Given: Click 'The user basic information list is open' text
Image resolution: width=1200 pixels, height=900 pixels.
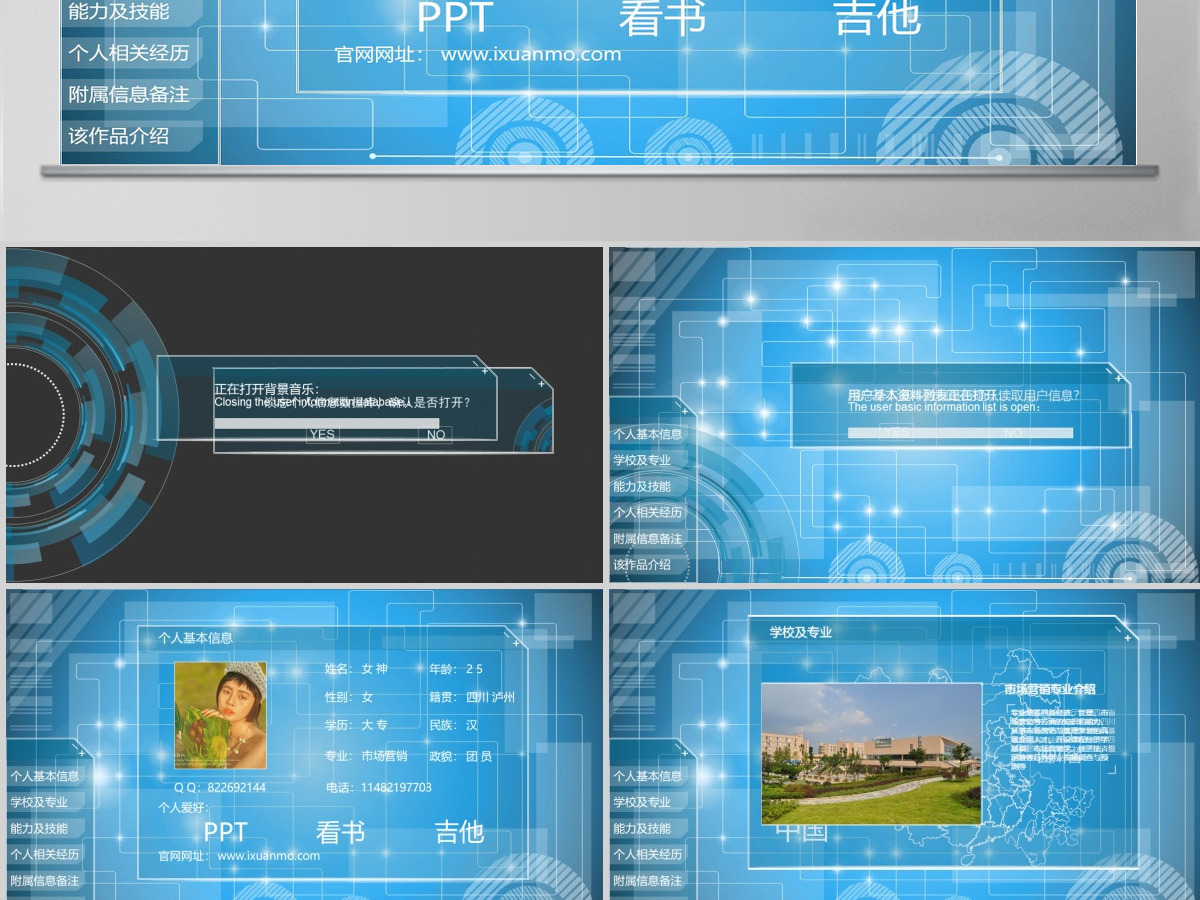Looking at the screenshot, I should pos(945,407).
